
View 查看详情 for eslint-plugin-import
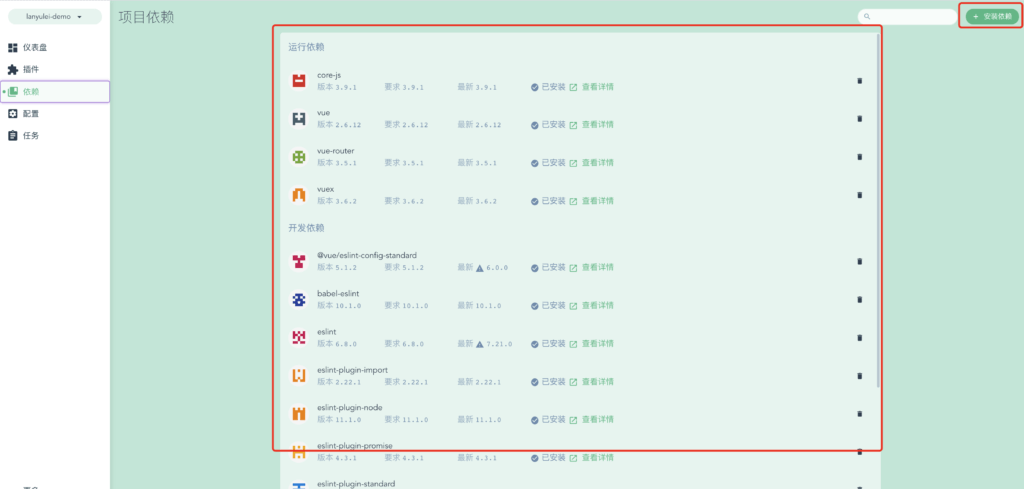(592, 382)
